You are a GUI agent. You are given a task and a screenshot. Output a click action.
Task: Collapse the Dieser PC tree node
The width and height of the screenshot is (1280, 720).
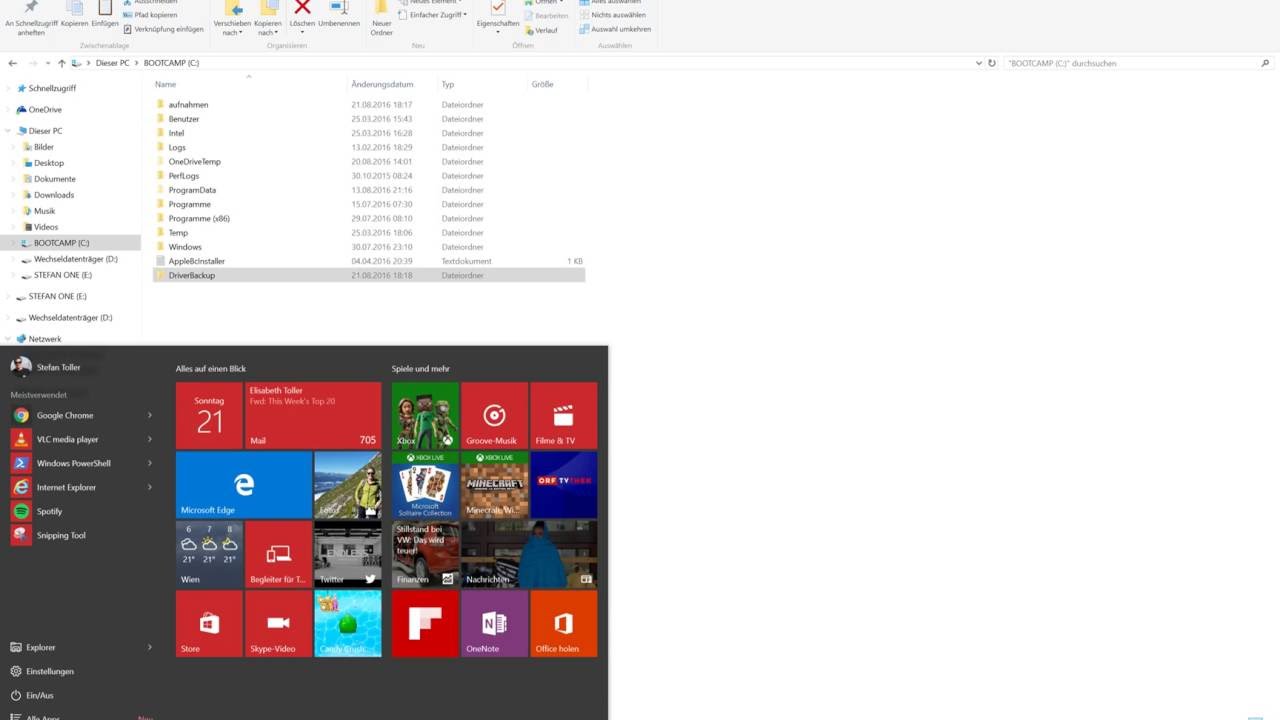point(8,131)
